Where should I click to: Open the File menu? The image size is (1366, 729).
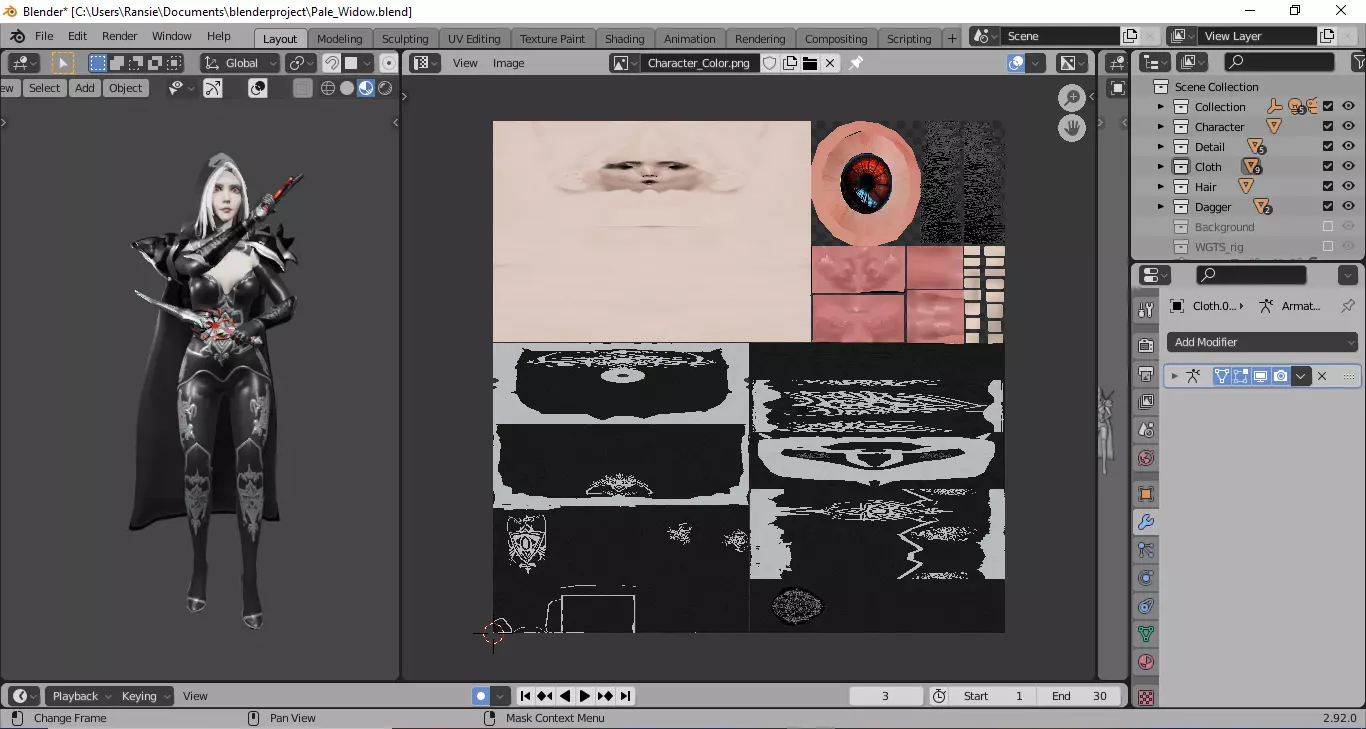(x=44, y=36)
